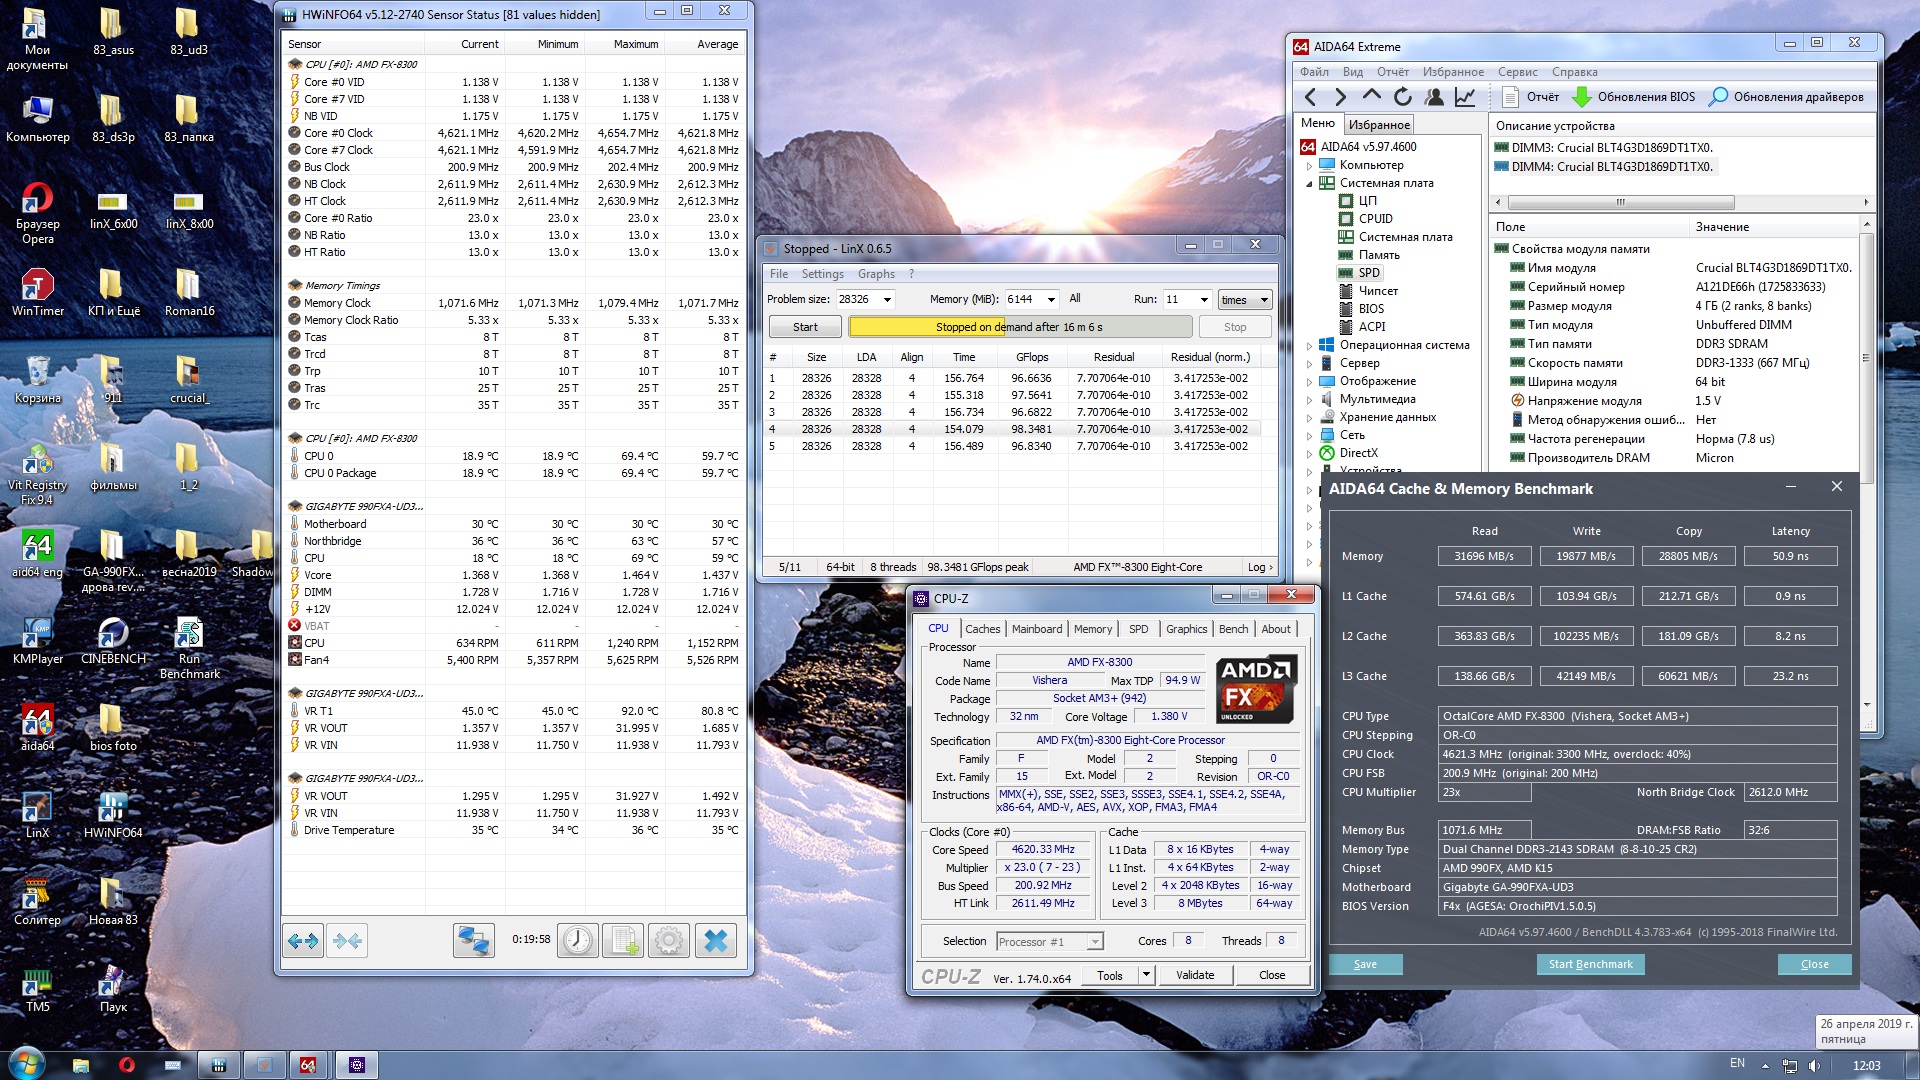Reset HWiNFO sensor clock timer
Image resolution: width=1920 pixels, height=1080 pixels.
(x=578, y=941)
